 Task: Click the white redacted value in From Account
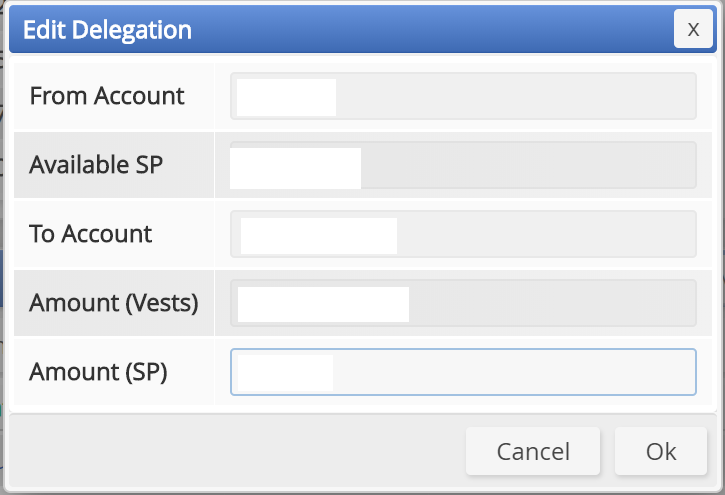[286, 97]
